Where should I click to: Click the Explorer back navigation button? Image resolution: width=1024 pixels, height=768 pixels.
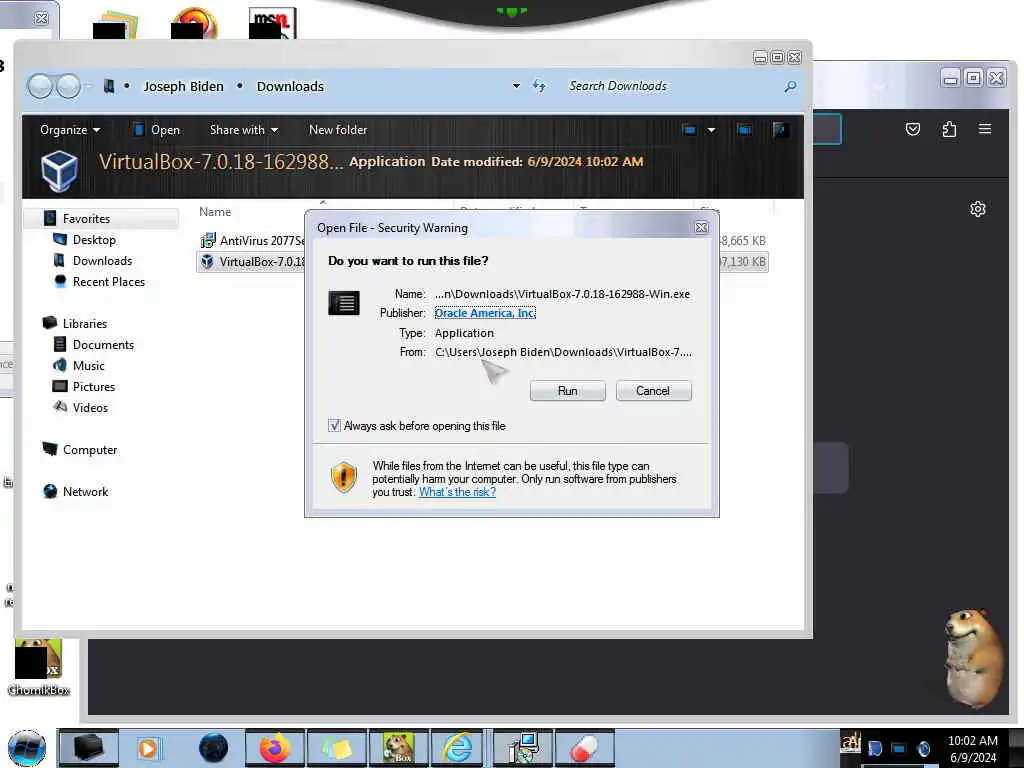click(x=40, y=86)
